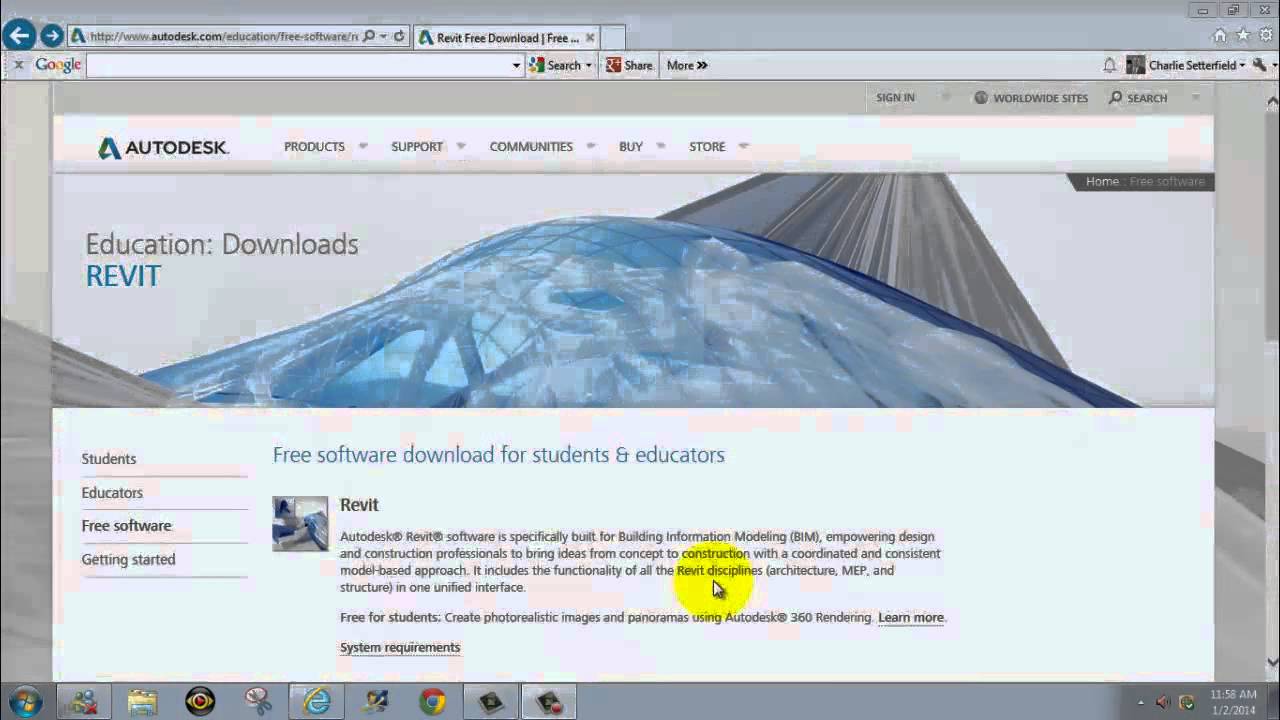Open the Students sidebar link
The image size is (1280, 720).
pyautogui.click(x=109, y=459)
